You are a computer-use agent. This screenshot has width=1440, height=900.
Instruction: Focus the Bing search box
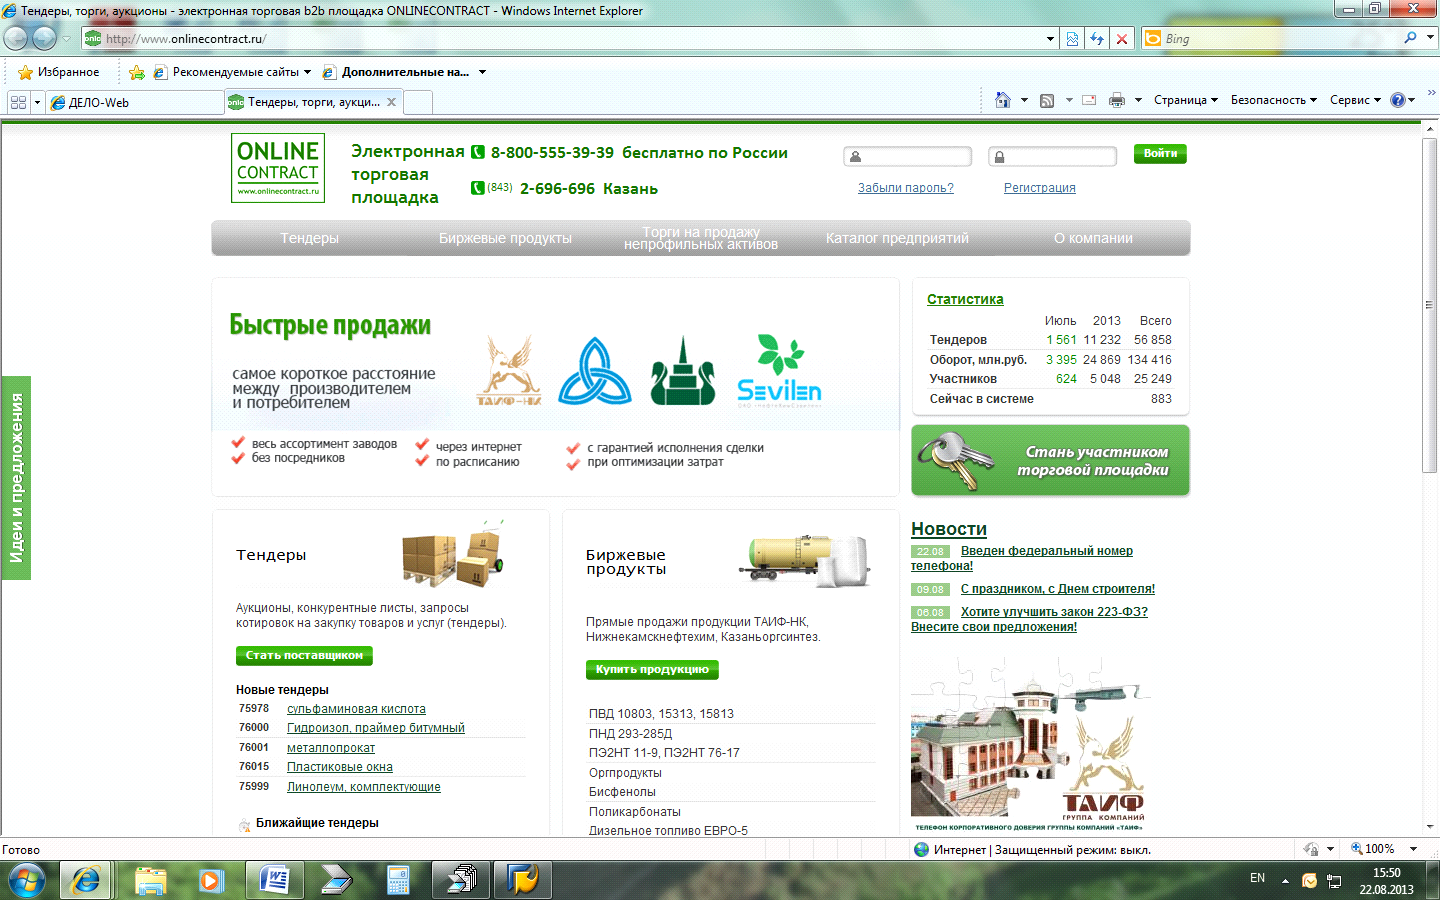(x=1280, y=39)
